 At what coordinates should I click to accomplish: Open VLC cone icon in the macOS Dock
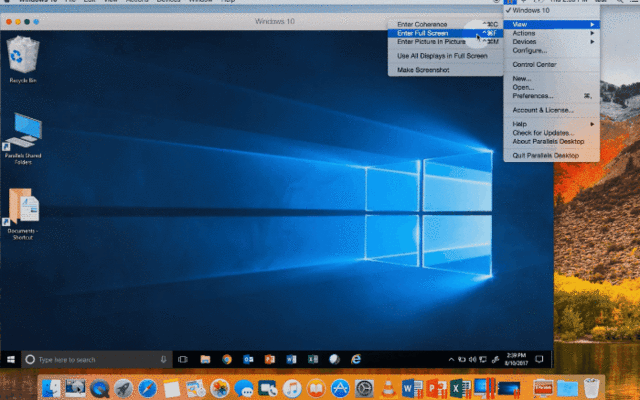388,388
